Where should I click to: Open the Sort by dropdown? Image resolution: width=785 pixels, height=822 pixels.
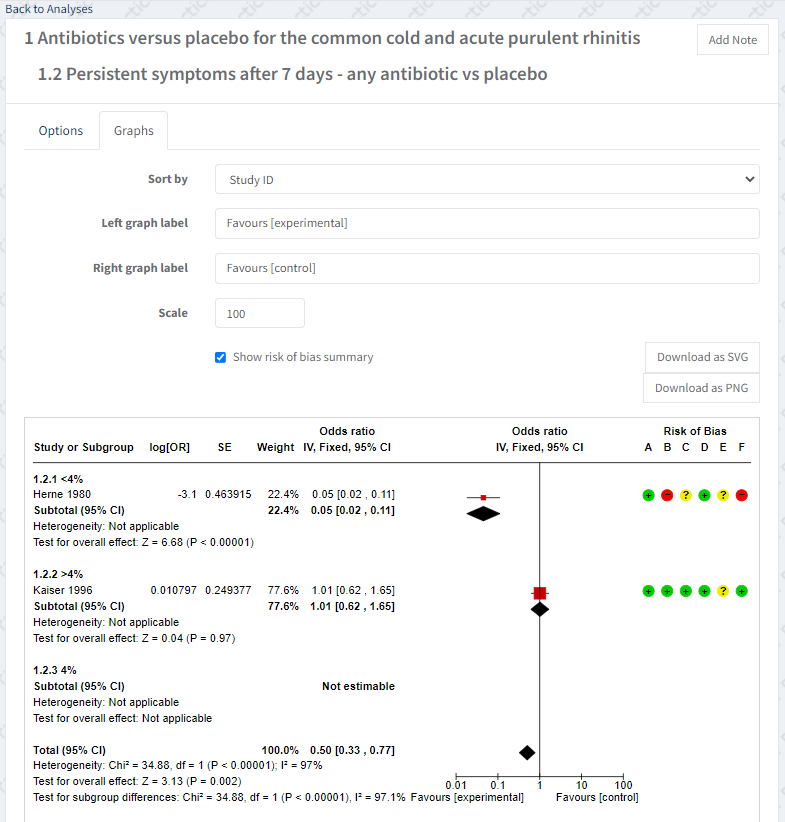(x=487, y=180)
